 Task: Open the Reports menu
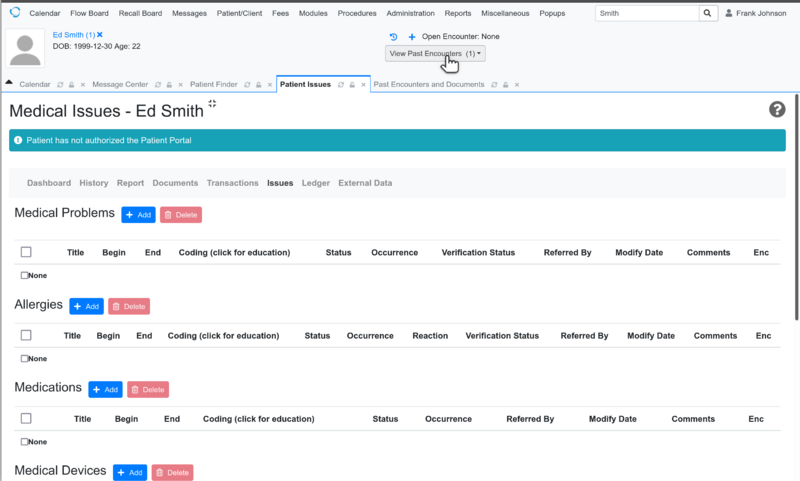(x=458, y=13)
